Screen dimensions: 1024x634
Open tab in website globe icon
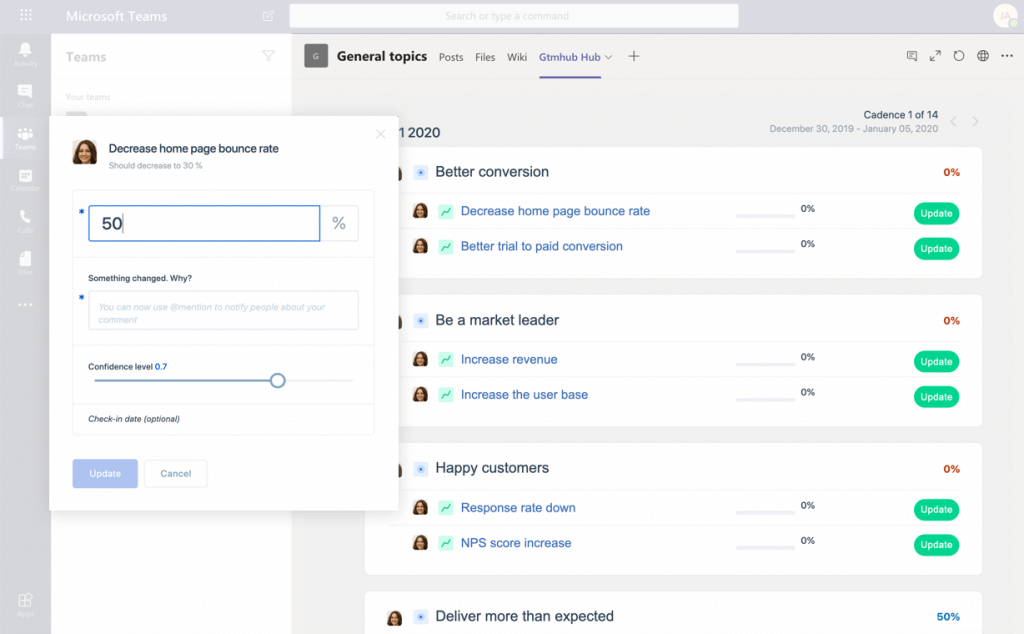tap(983, 56)
